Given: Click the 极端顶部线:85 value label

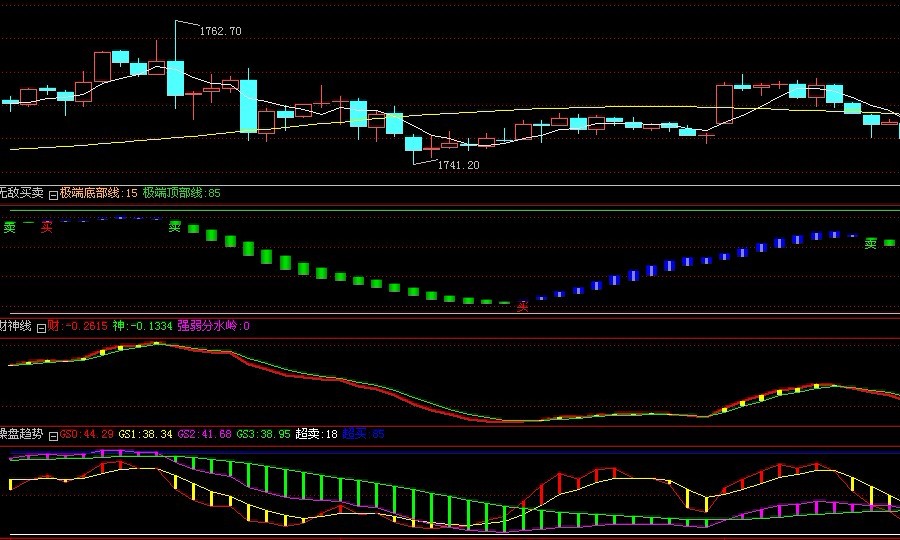Looking at the screenshot, I should tap(181, 193).
